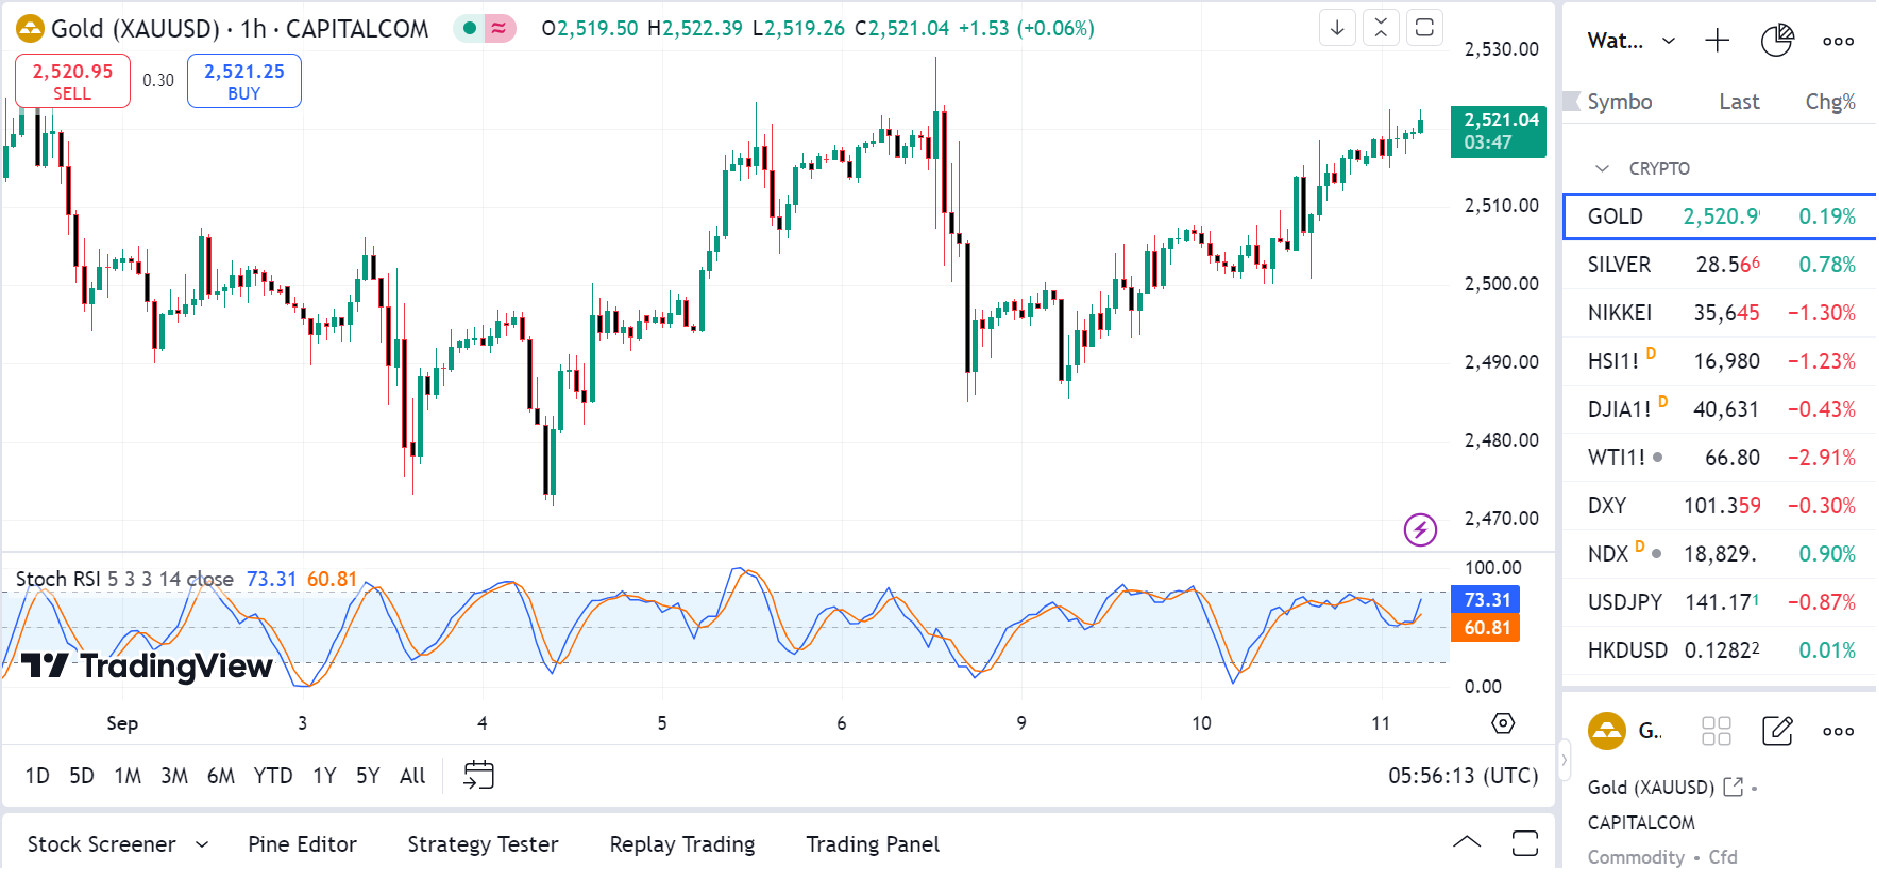Collapse the CRYPTO section chevron
1879x880 pixels.
tap(1602, 169)
